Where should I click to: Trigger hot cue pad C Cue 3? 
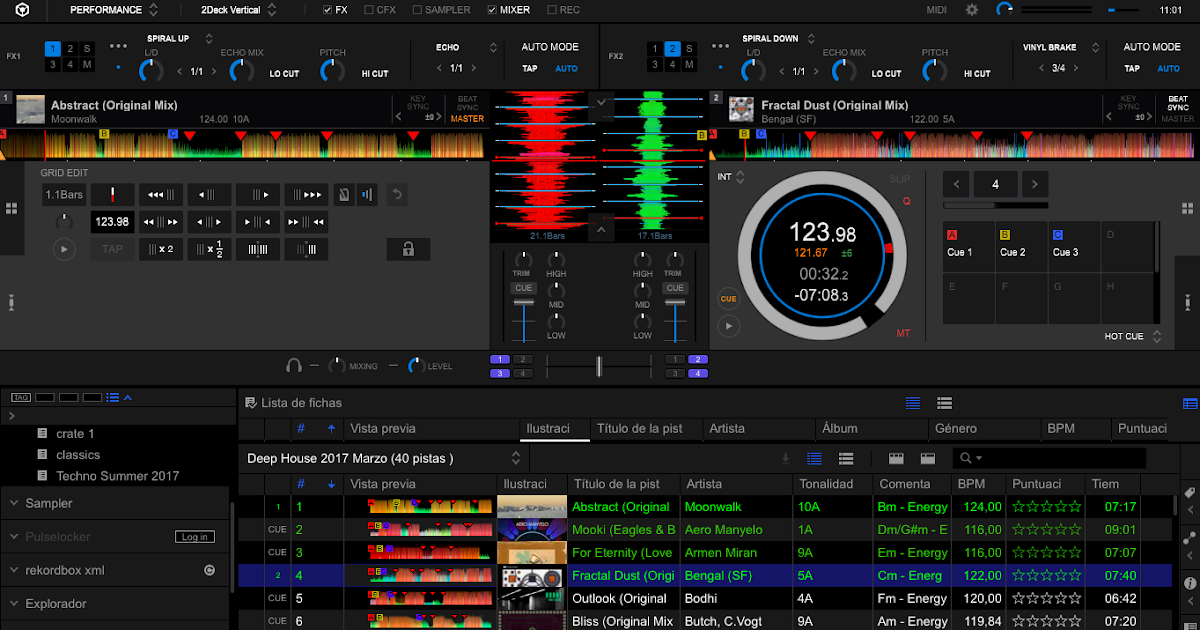click(x=1073, y=246)
